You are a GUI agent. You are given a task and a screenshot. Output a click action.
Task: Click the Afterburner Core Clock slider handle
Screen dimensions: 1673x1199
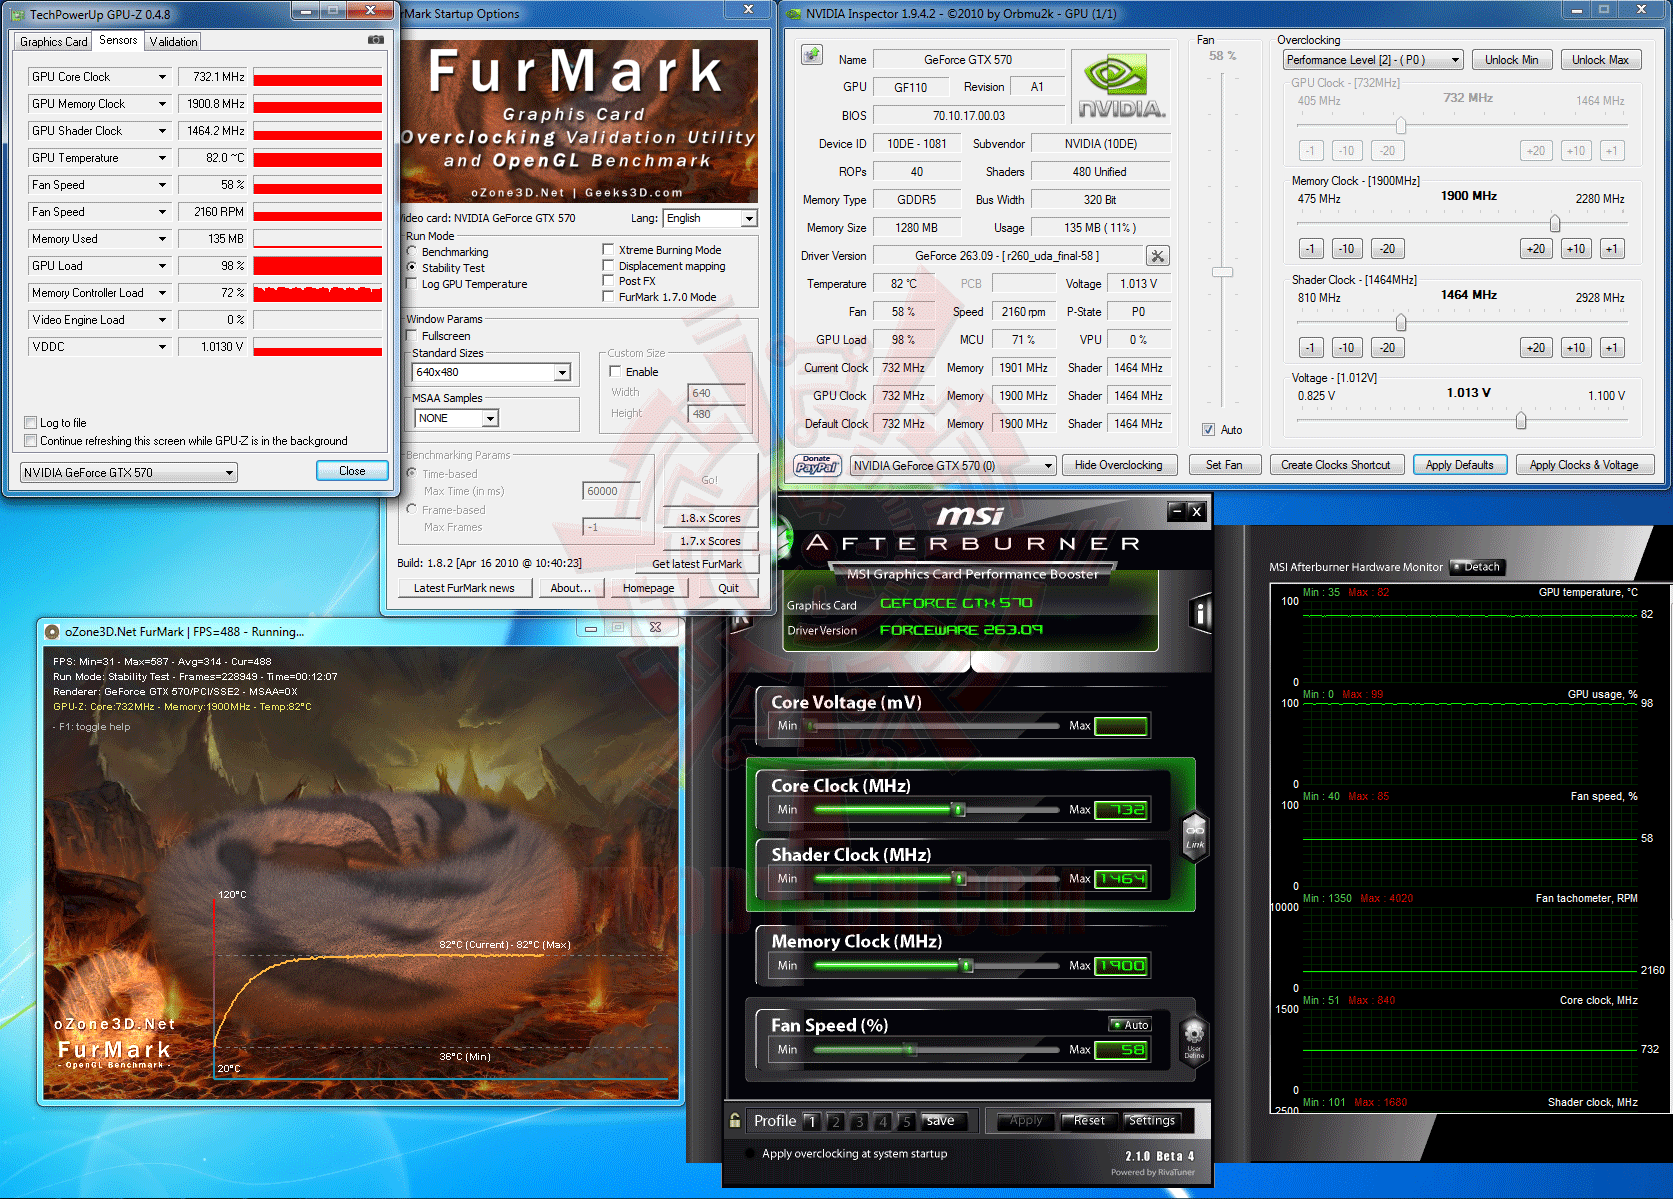click(959, 810)
